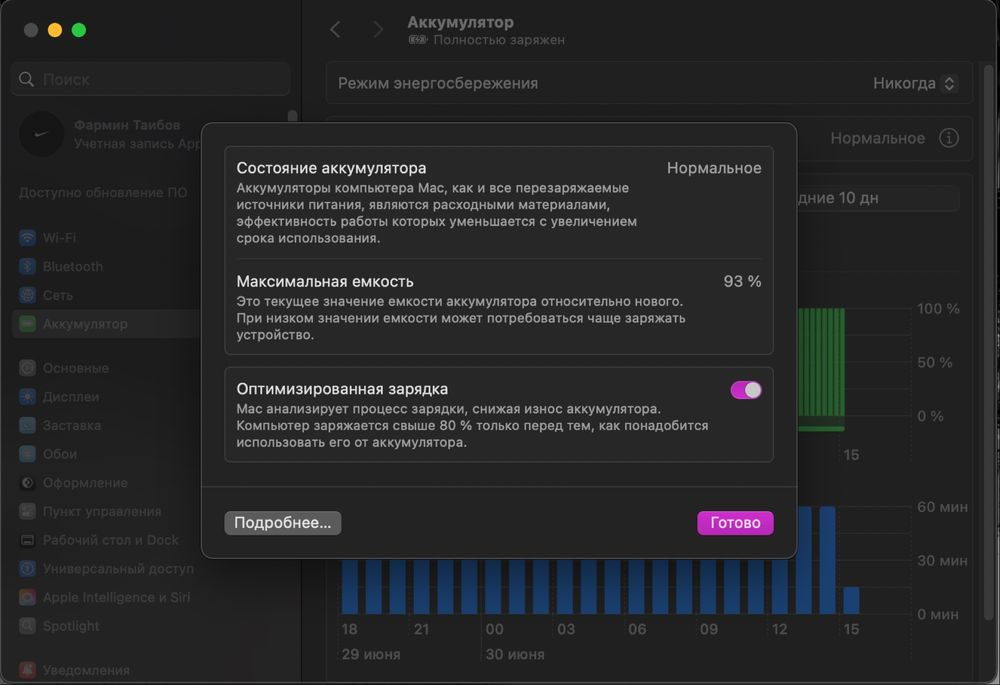This screenshot has height=685, width=1000.
Task: Open Spotlight settings icon
Action: (27, 626)
